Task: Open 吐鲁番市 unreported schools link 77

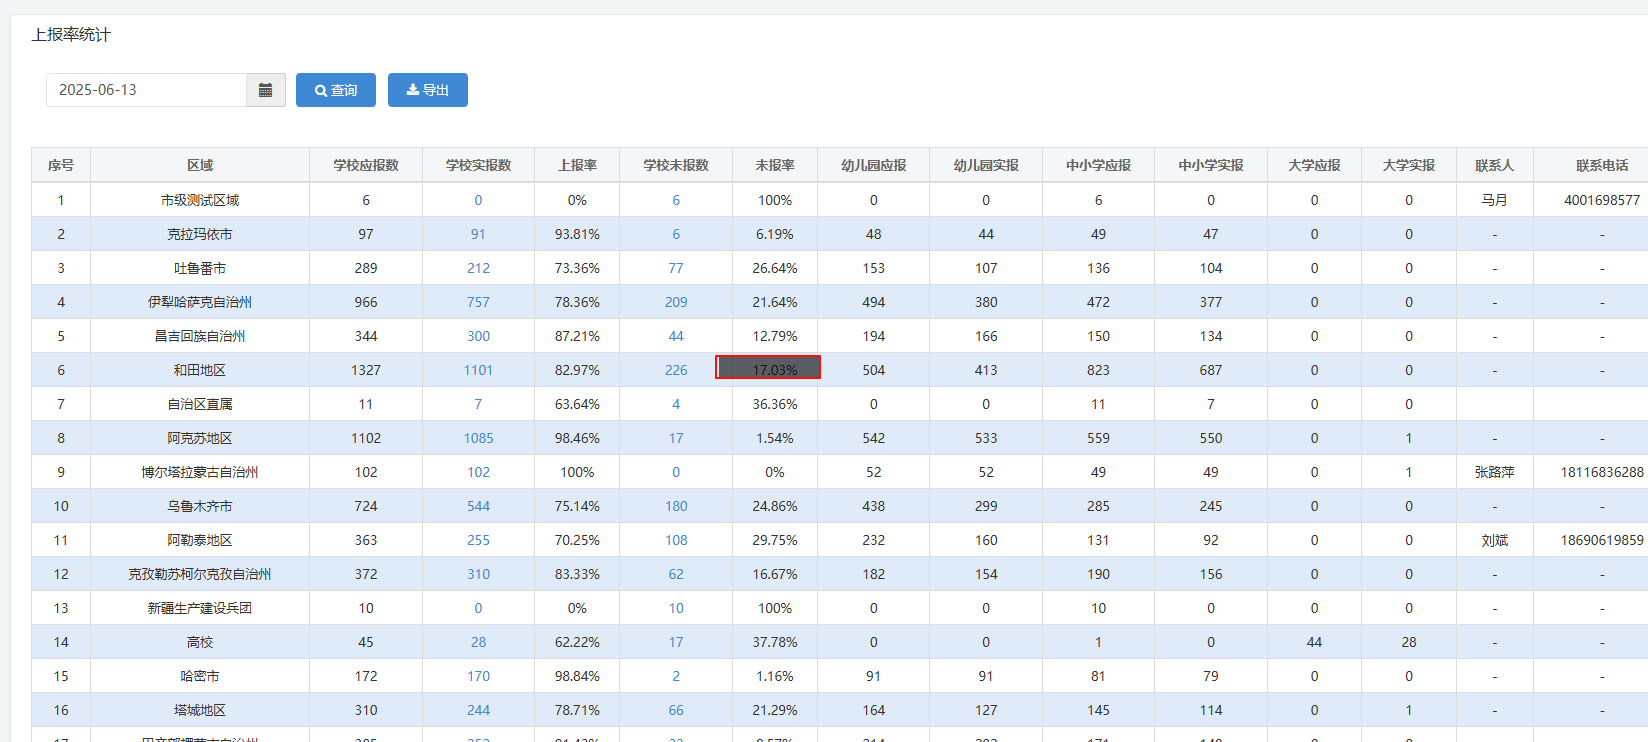Action: click(x=676, y=268)
